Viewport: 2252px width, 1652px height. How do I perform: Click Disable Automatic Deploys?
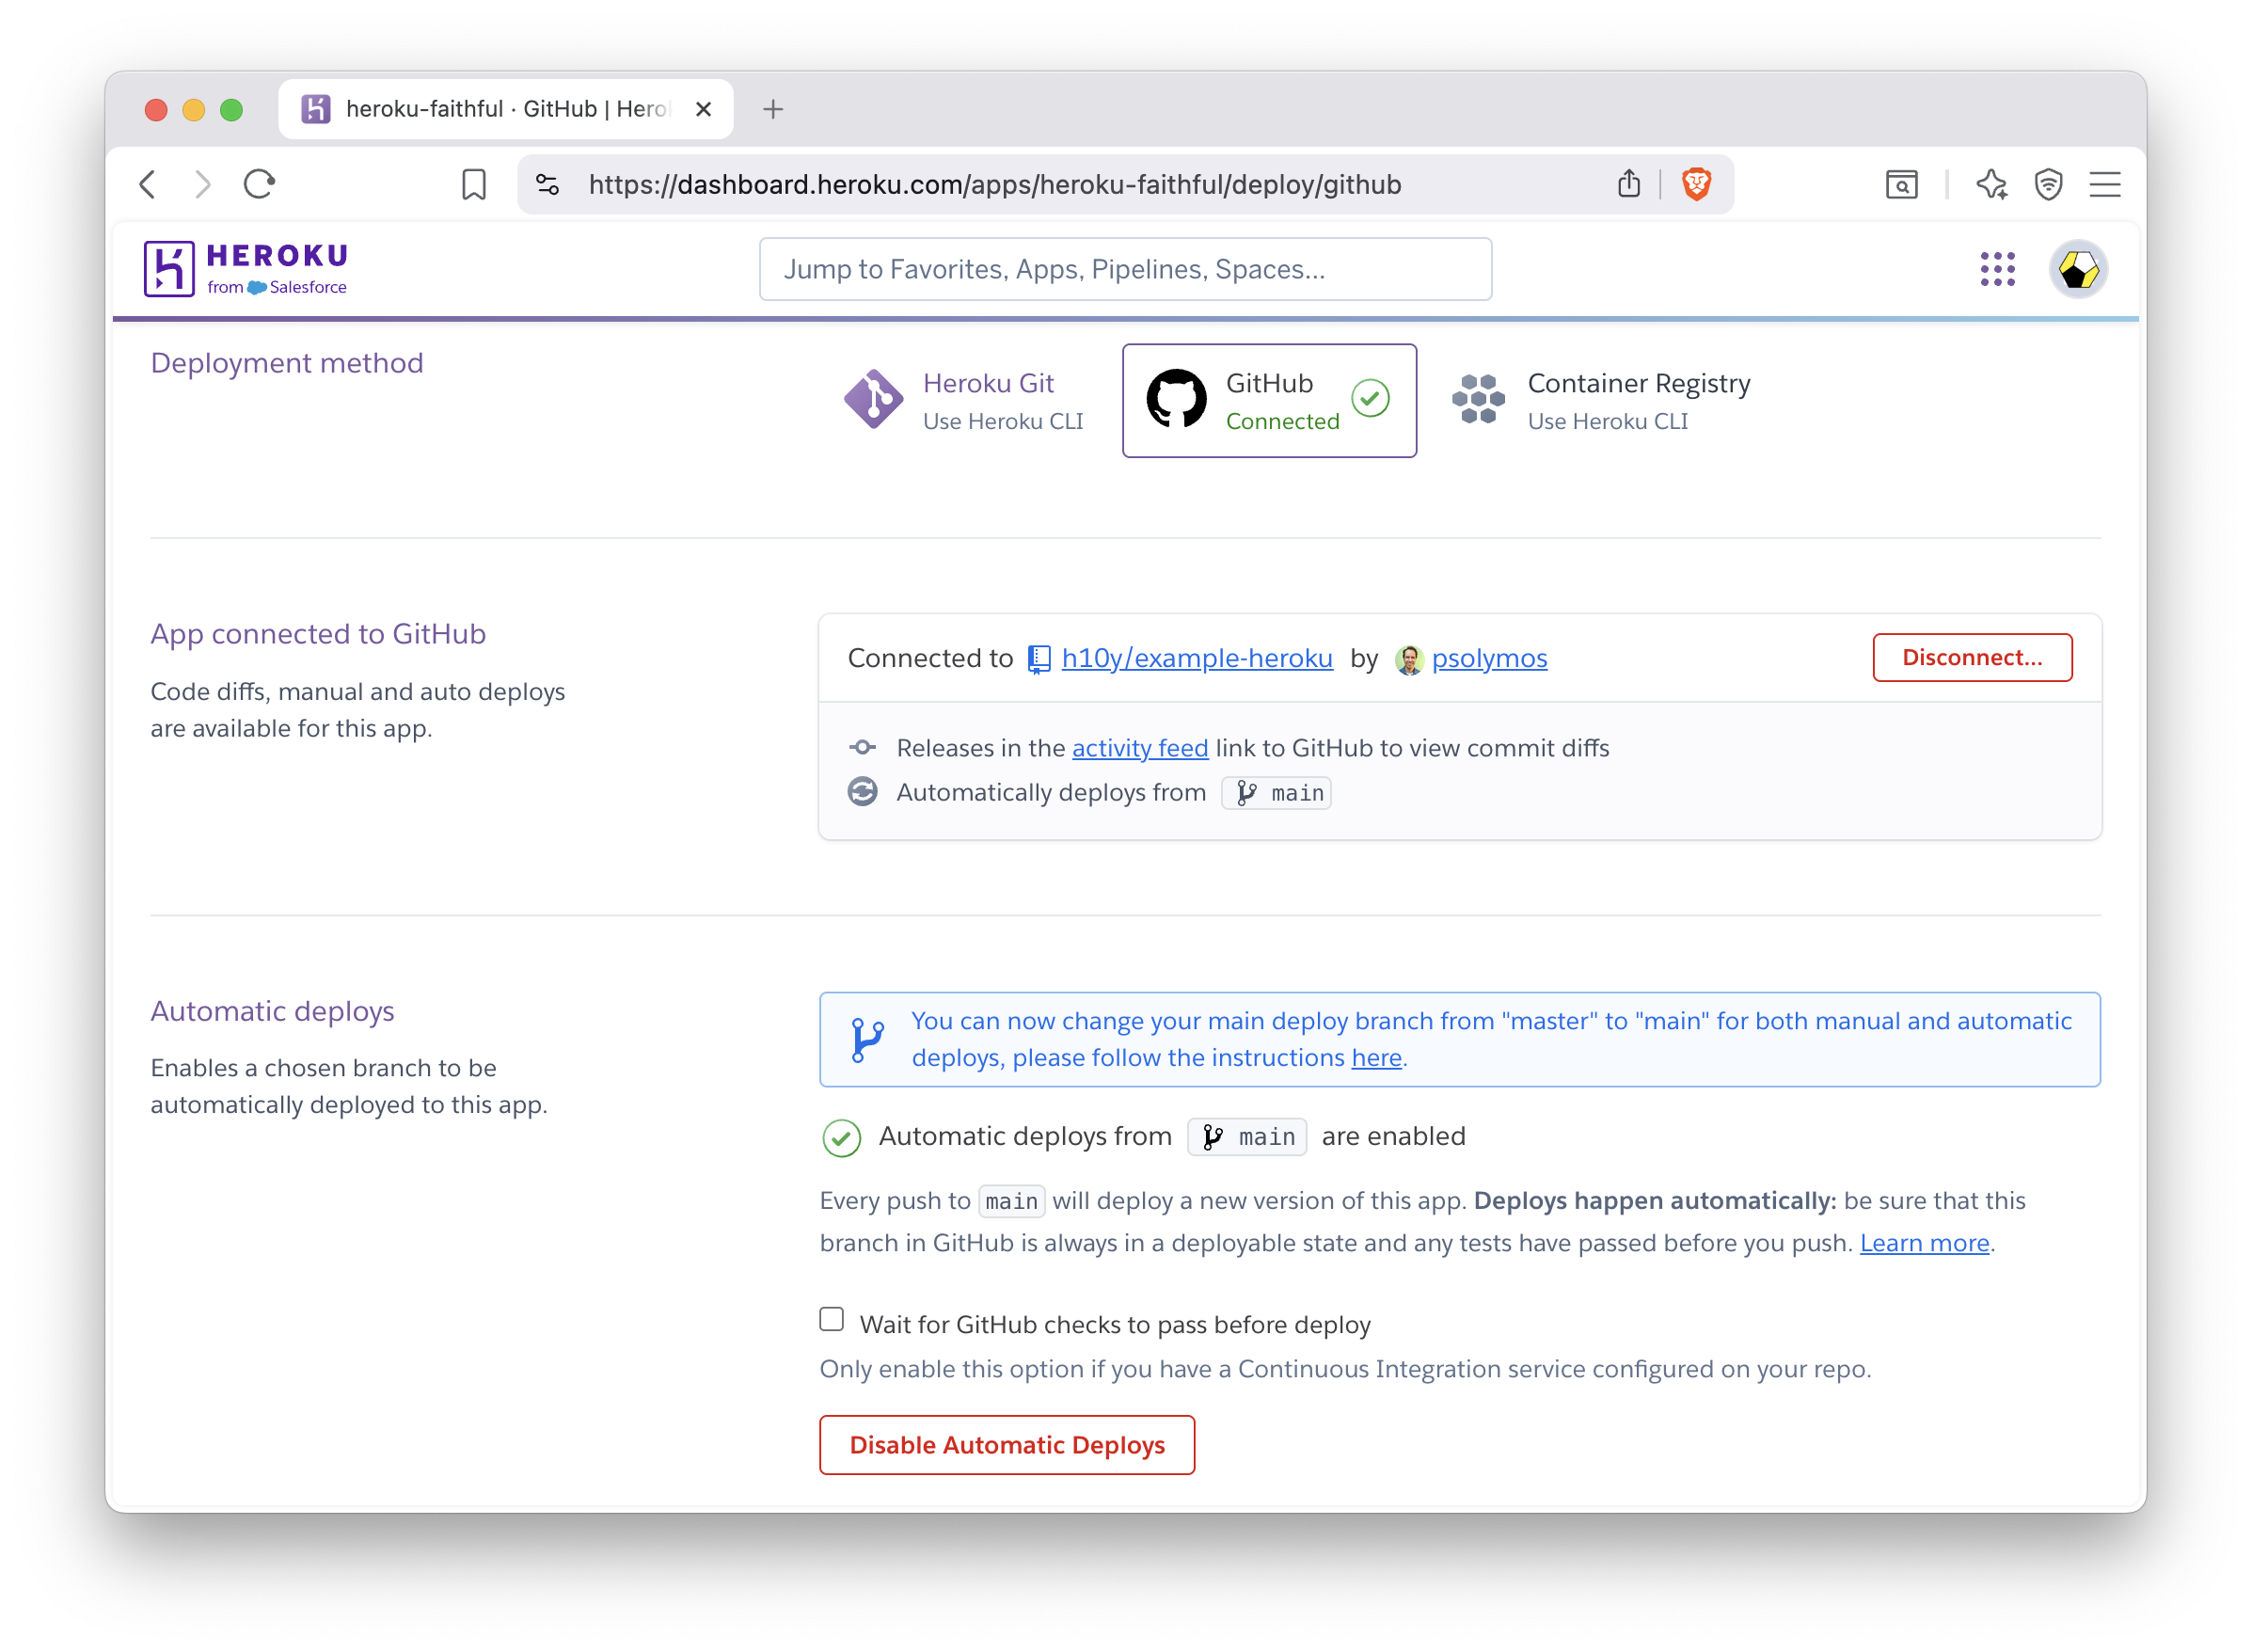[1006, 1444]
